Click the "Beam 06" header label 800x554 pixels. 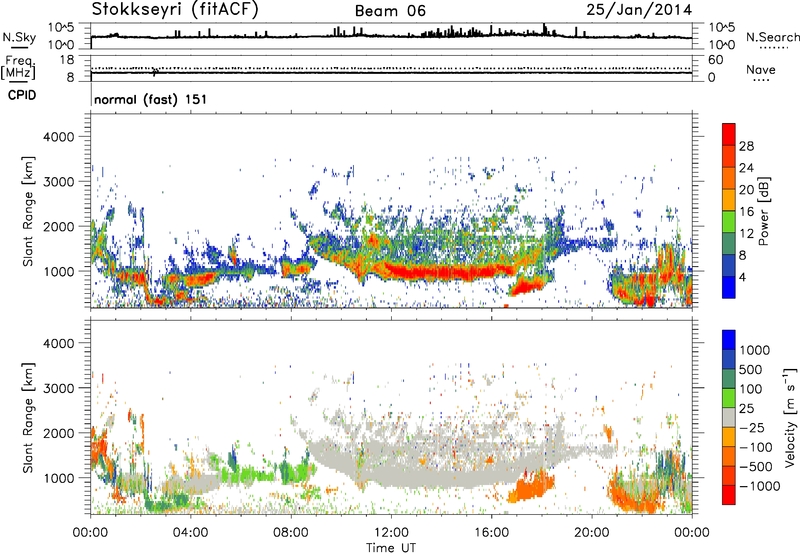[x=390, y=11]
